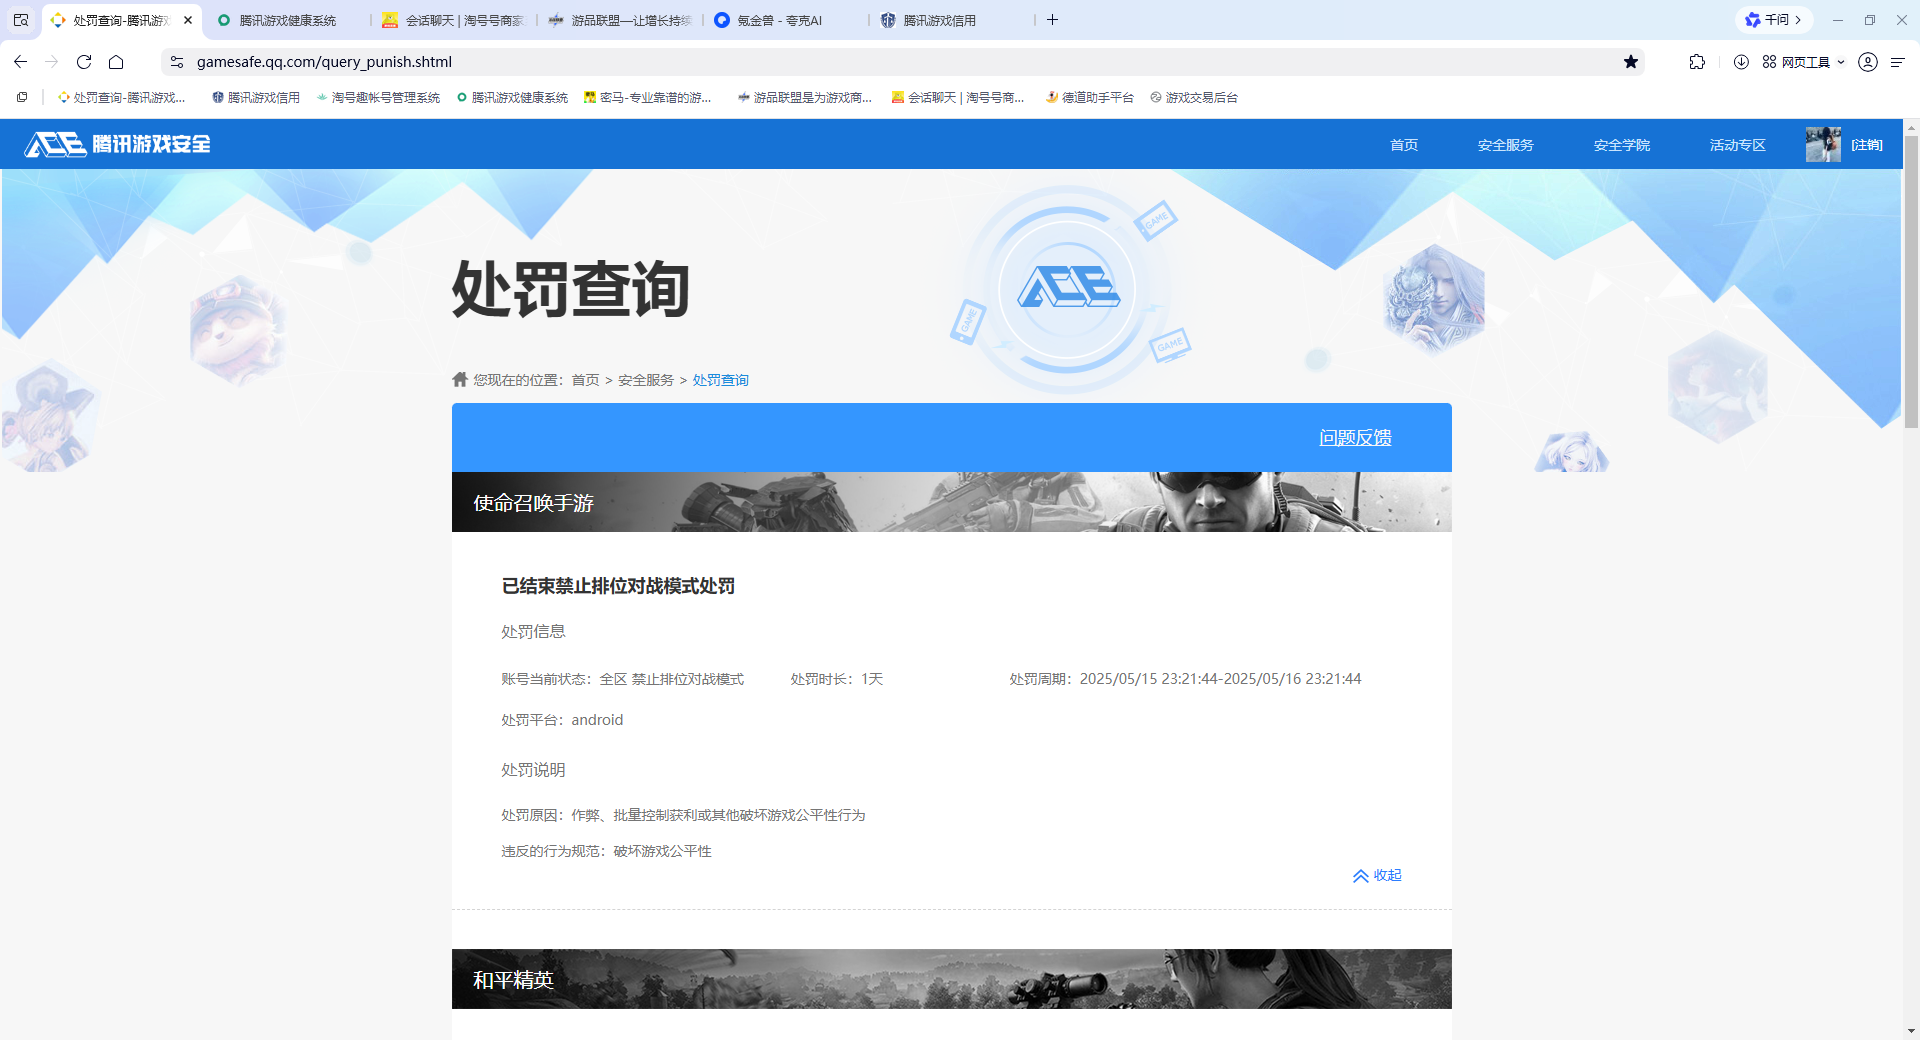The image size is (1920, 1040).
Task: Reload the page with the refresh icon
Action: [84, 61]
